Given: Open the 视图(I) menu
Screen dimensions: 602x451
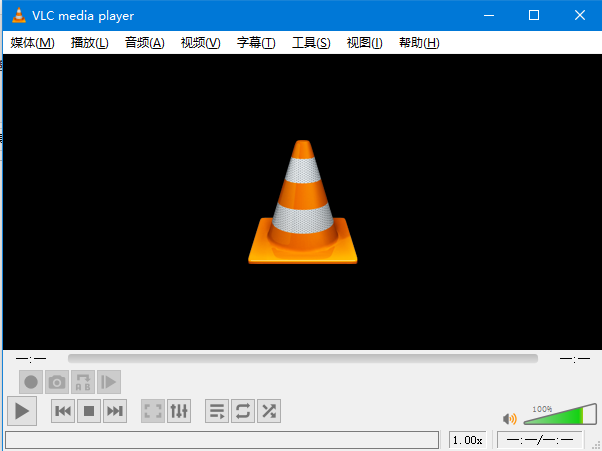Looking at the screenshot, I should point(364,43).
